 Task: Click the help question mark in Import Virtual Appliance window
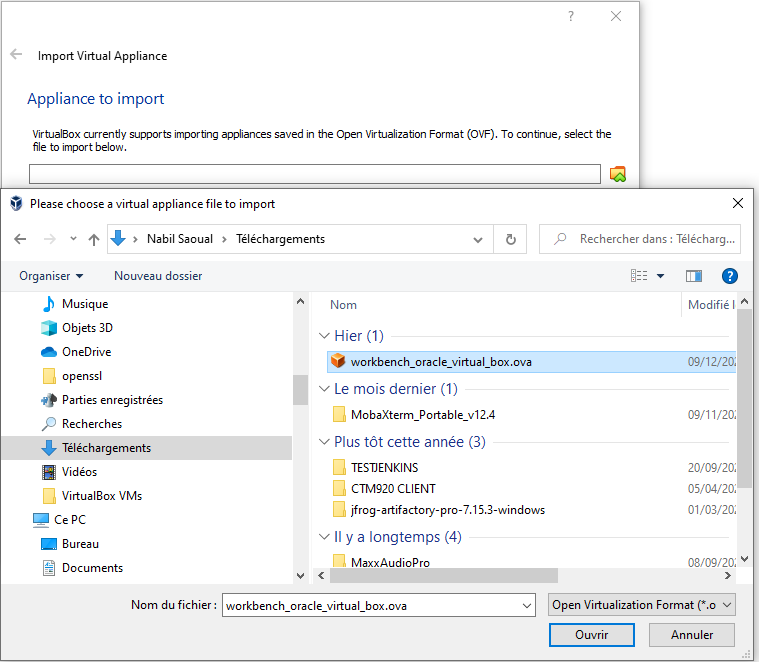(x=571, y=16)
